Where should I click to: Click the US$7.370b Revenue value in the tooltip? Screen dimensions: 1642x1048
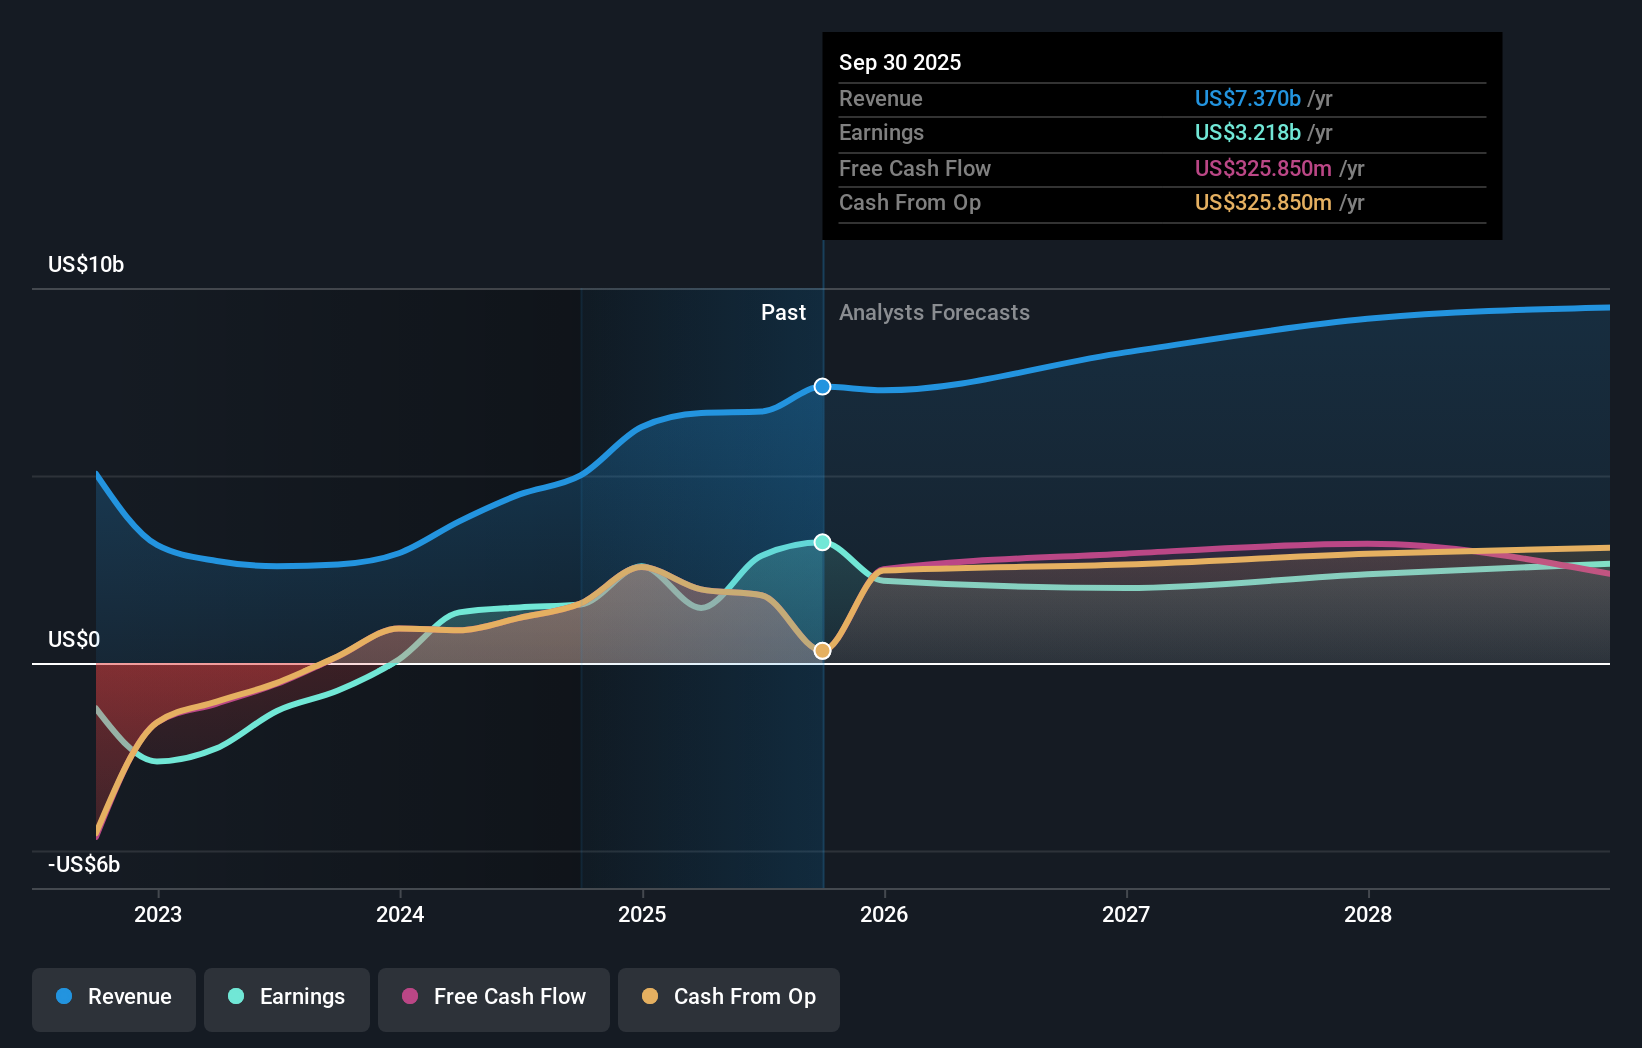[1247, 99]
